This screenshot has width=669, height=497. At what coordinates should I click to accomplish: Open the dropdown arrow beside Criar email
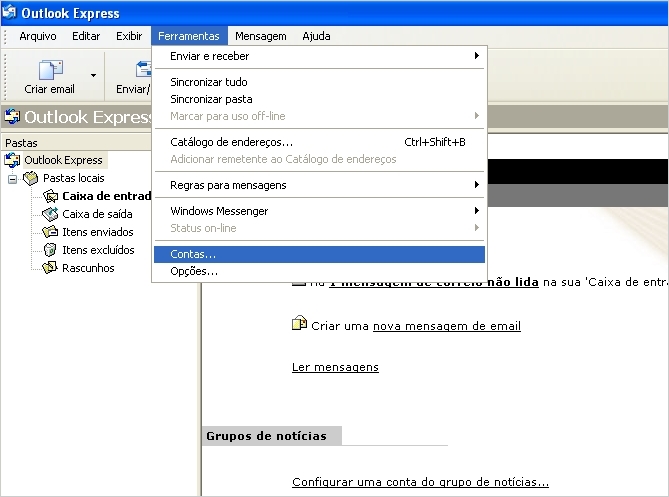click(x=93, y=75)
